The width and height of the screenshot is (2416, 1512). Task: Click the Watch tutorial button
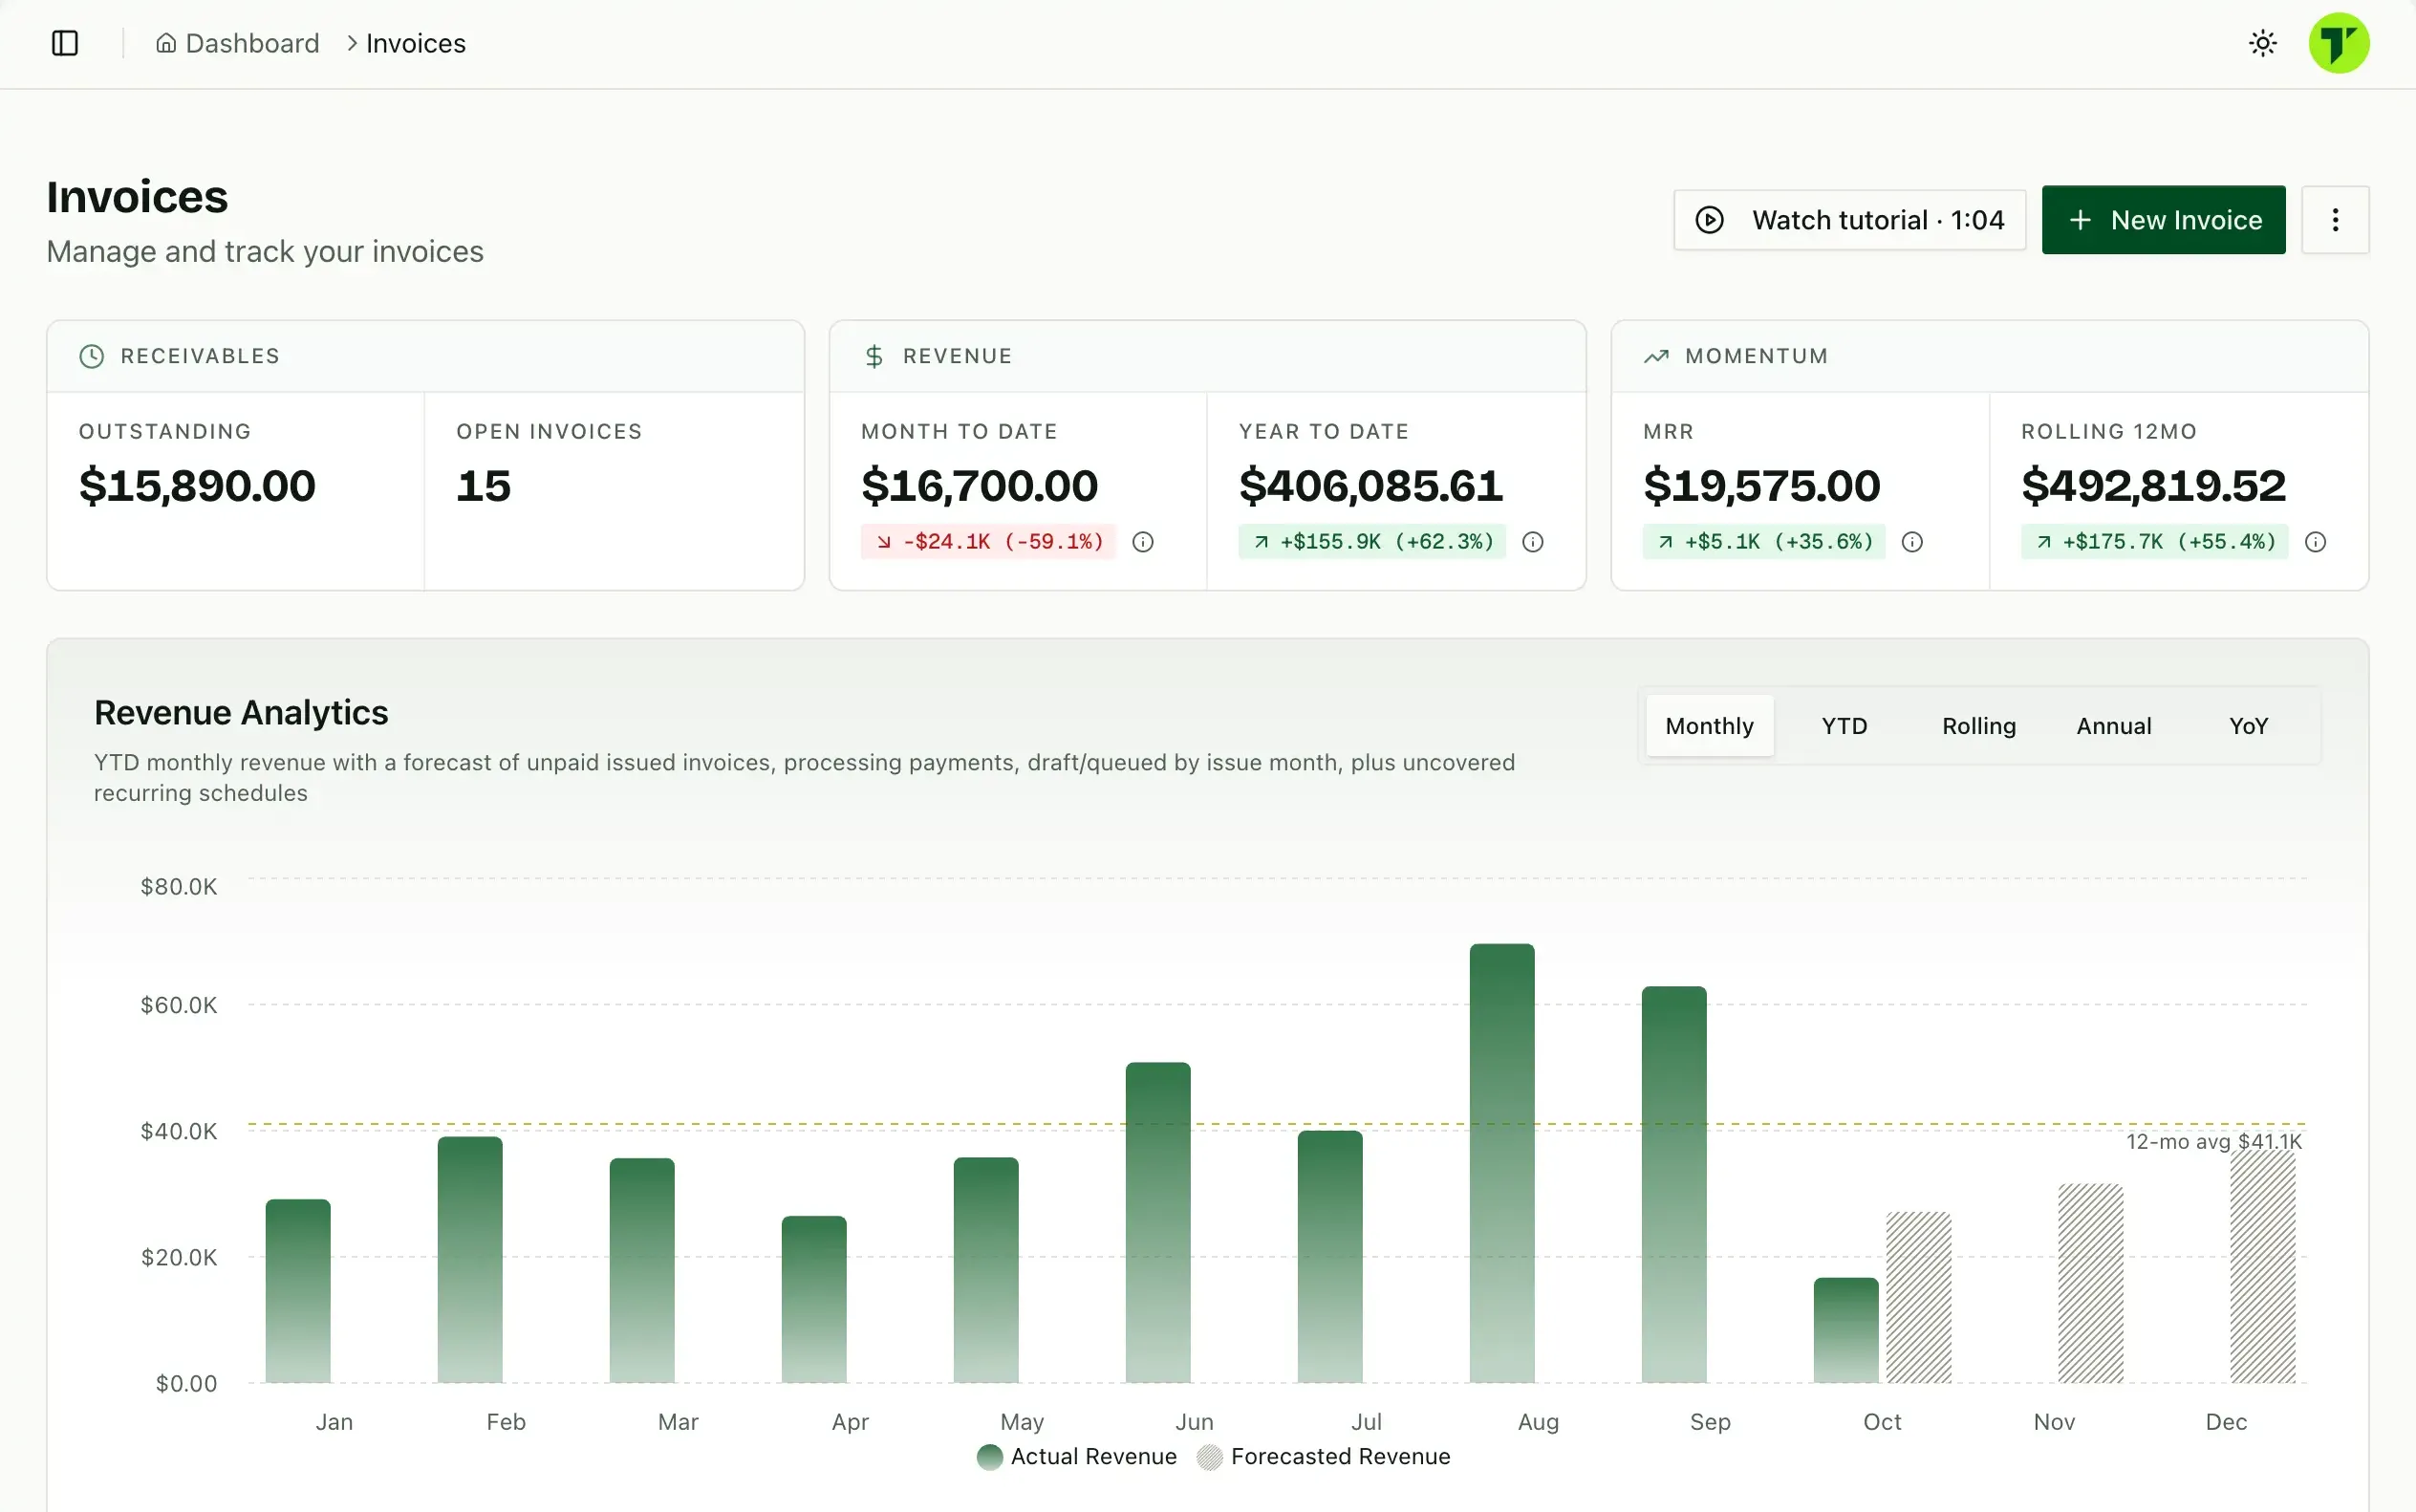[1850, 220]
